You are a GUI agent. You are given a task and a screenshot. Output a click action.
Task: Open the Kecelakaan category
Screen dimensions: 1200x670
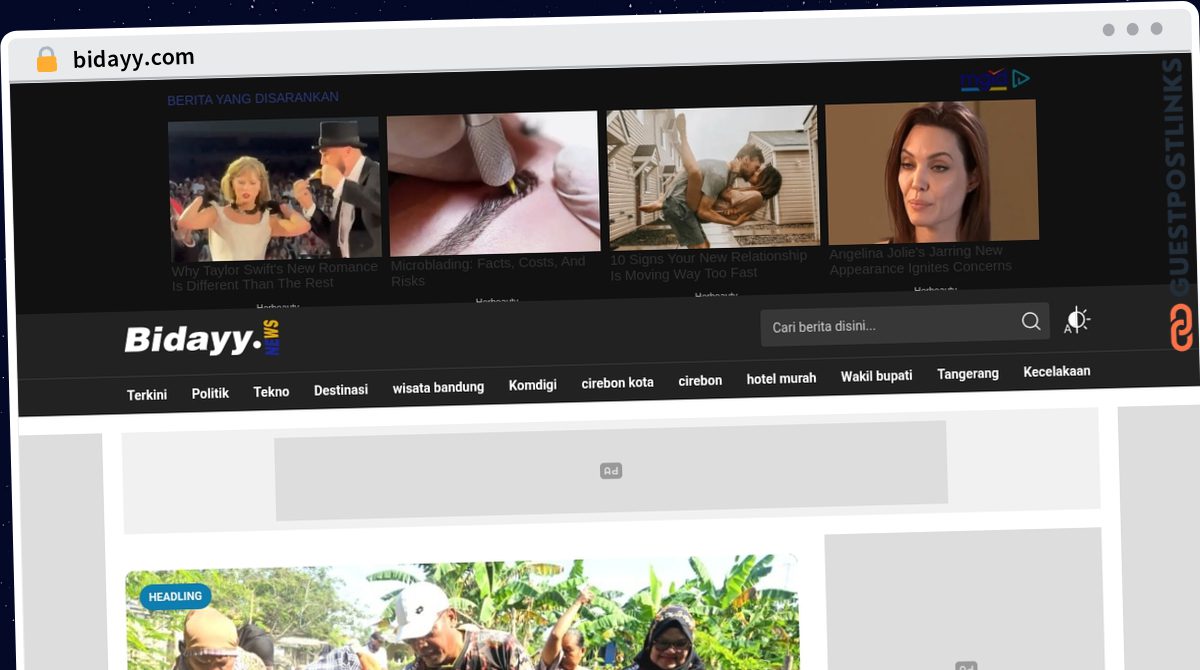(x=1056, y=371)
